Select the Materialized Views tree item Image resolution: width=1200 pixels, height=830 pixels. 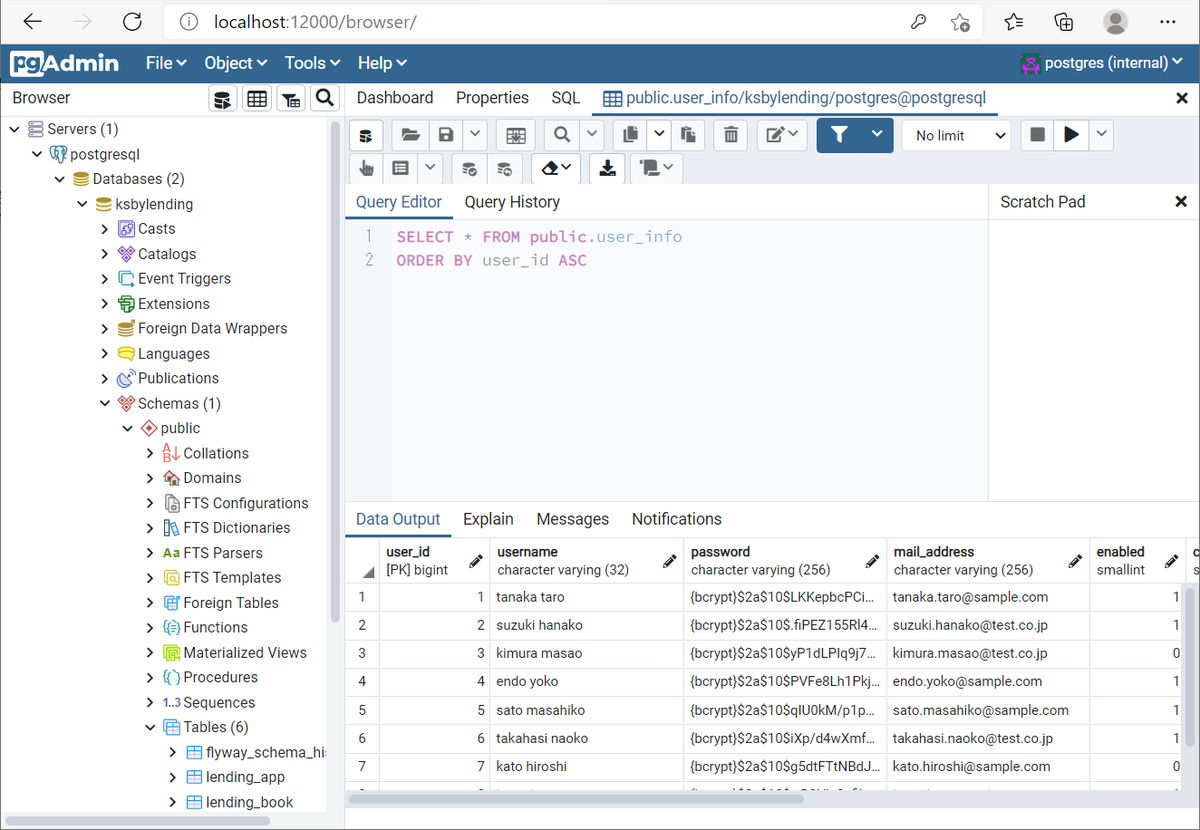point(245,652)
